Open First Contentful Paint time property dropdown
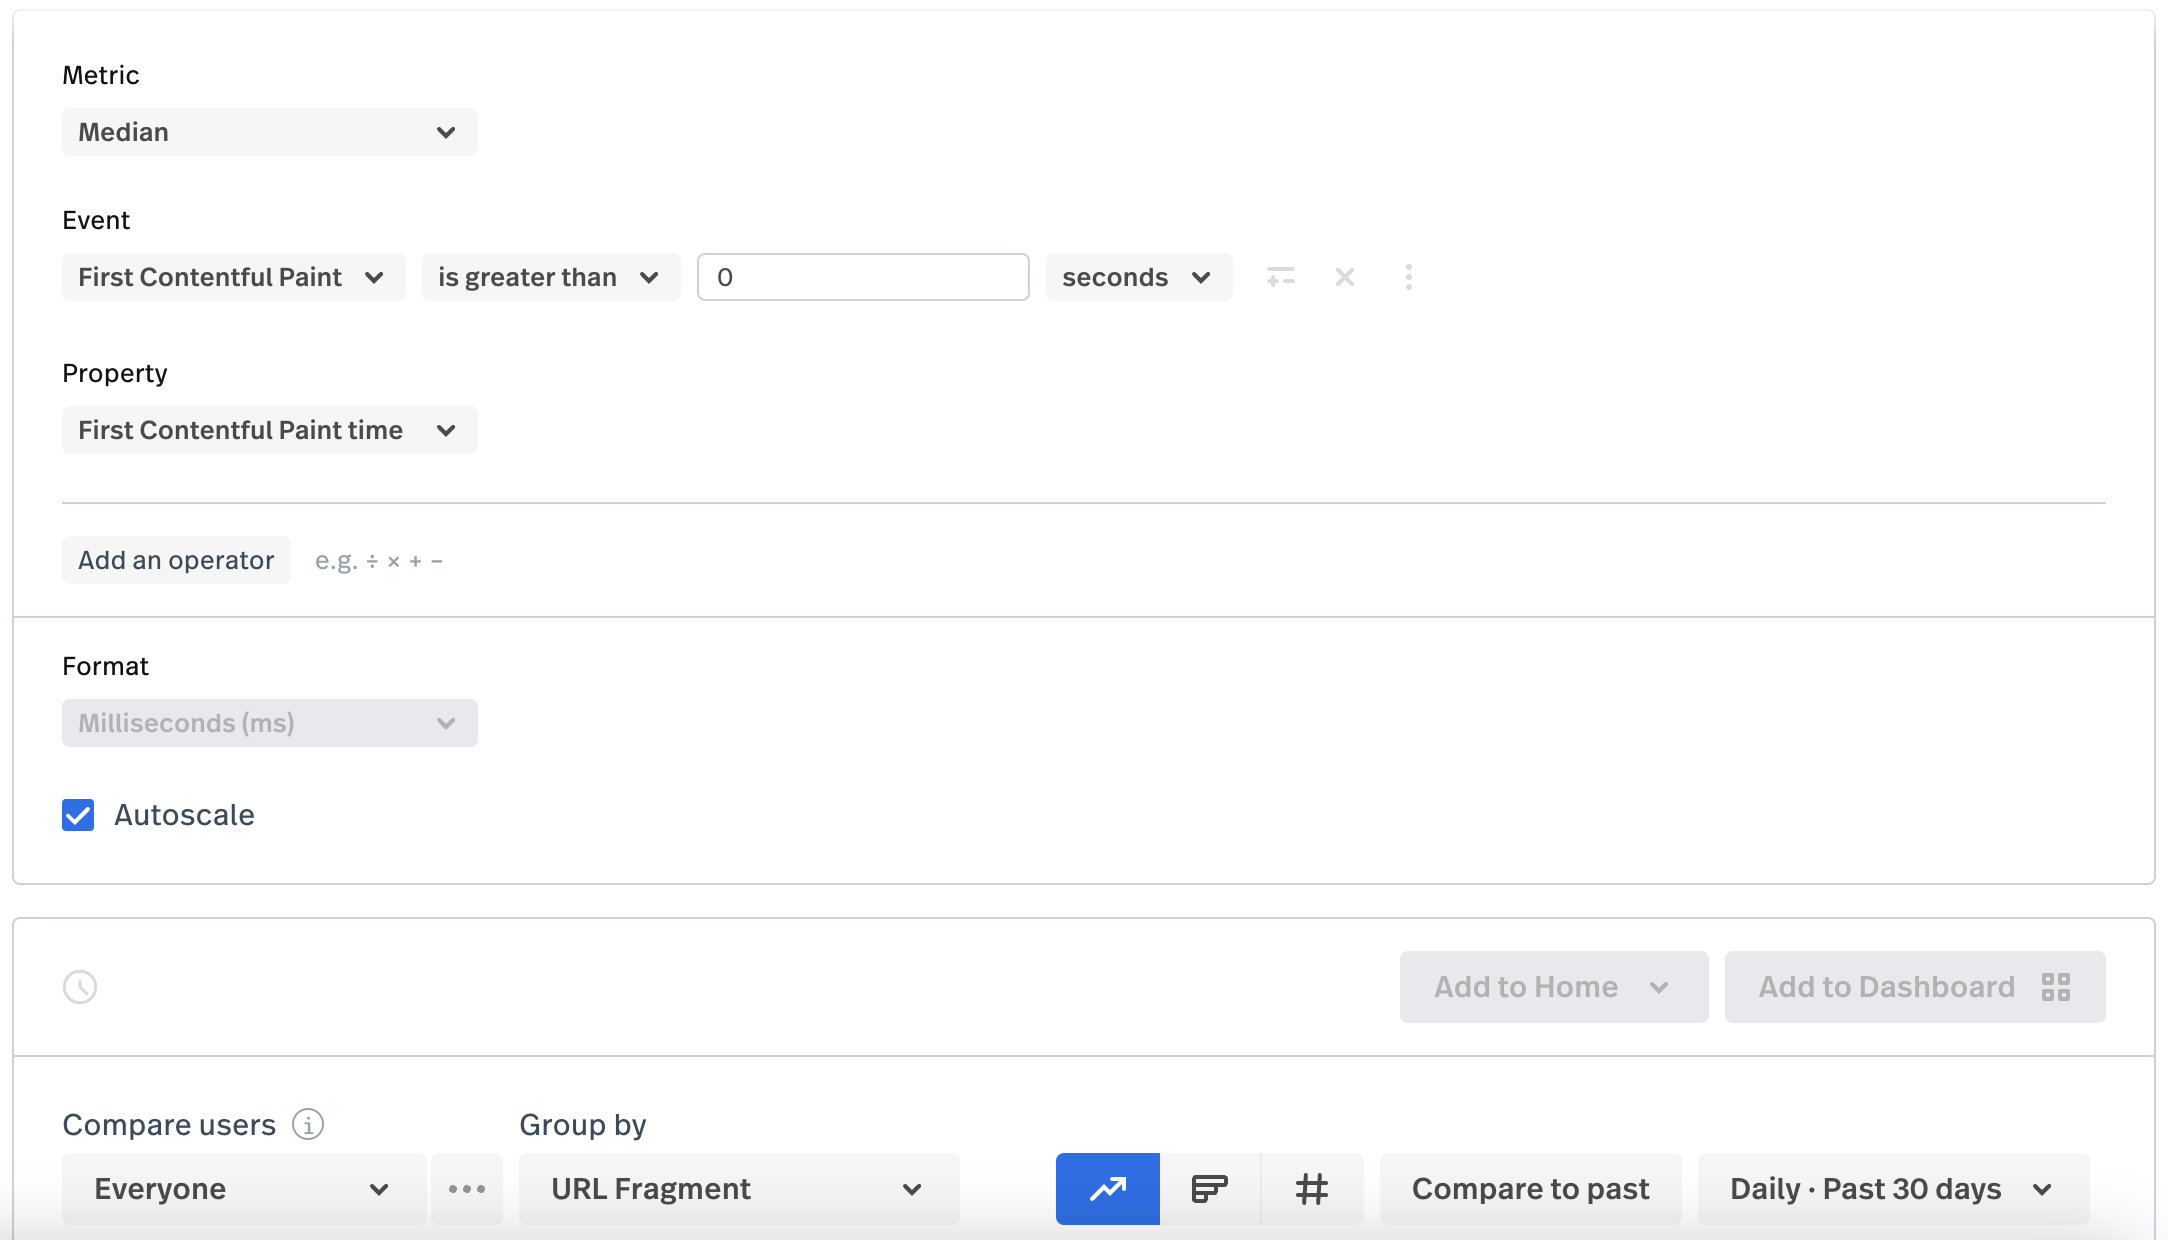The width and height of the screenshot is (2168, 1240). [x=269, y=430]
